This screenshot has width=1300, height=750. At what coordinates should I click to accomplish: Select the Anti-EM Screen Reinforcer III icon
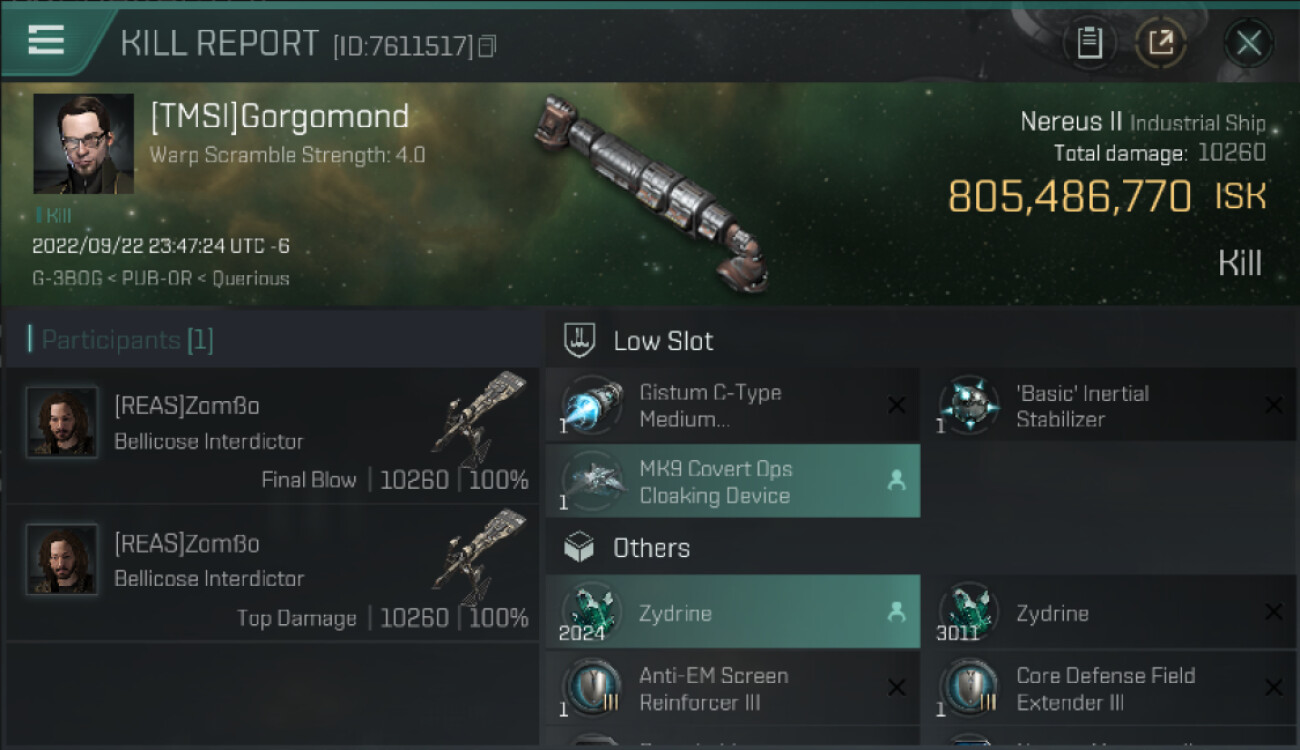pyautogui.click(x=592, y=688)
